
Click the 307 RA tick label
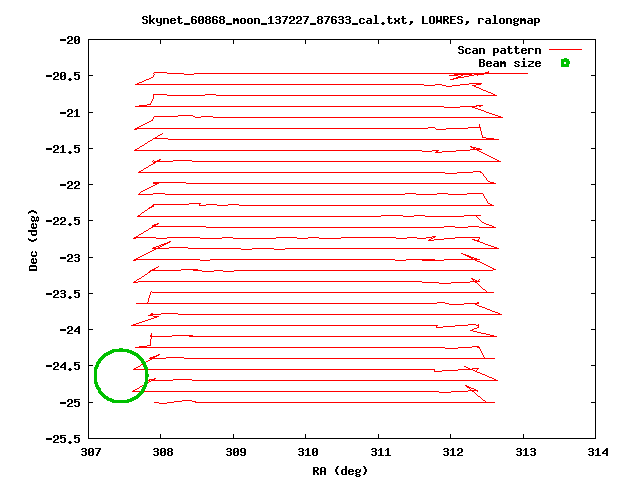pos(90,452)
